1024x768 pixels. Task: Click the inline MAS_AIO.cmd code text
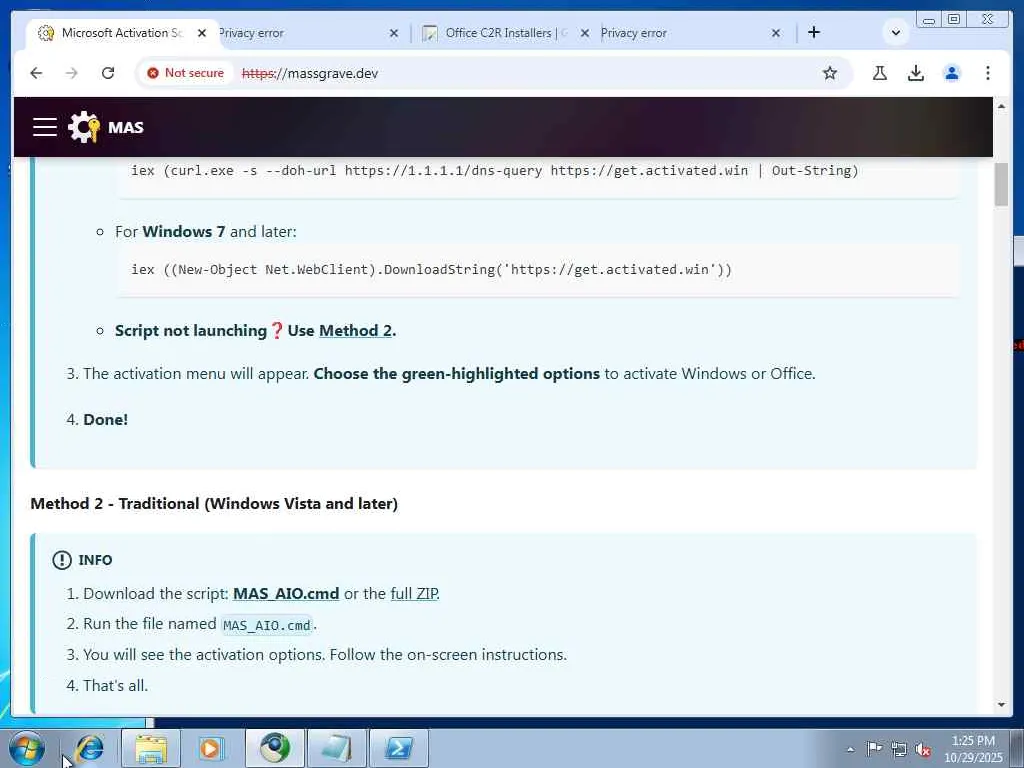(266, 625)
